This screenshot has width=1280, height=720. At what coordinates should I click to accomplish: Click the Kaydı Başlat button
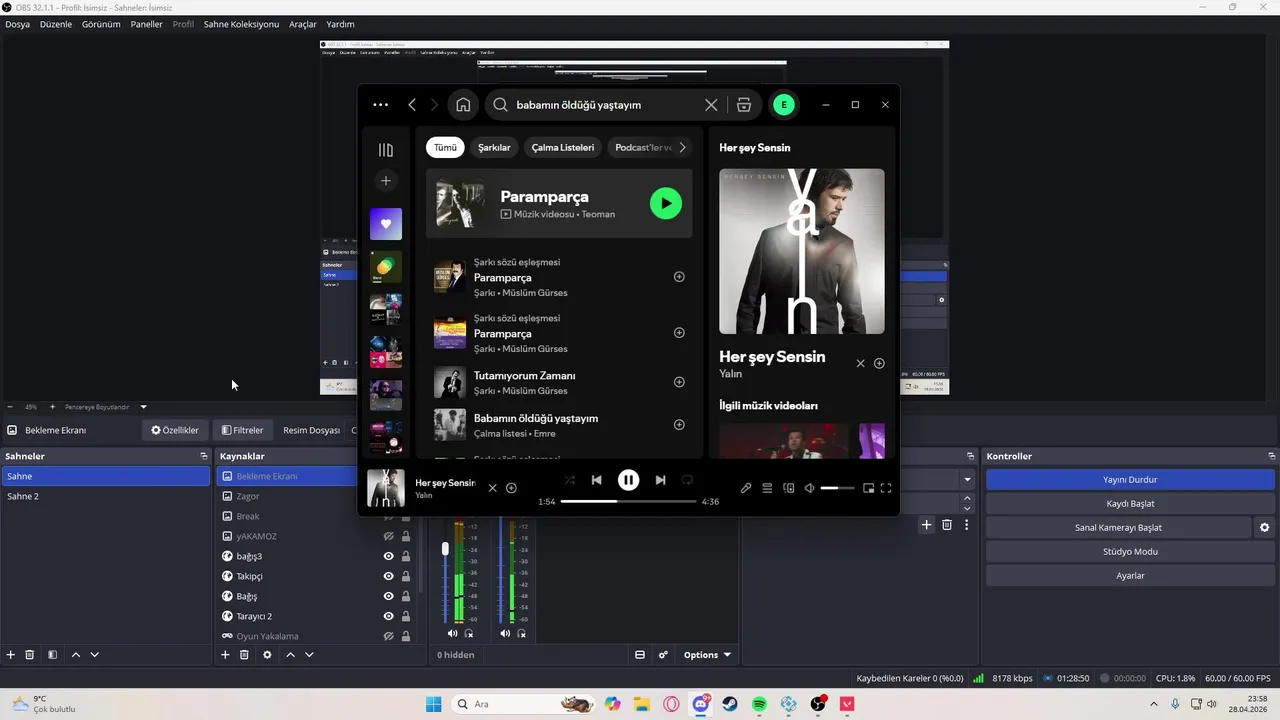pos(1130,503)
